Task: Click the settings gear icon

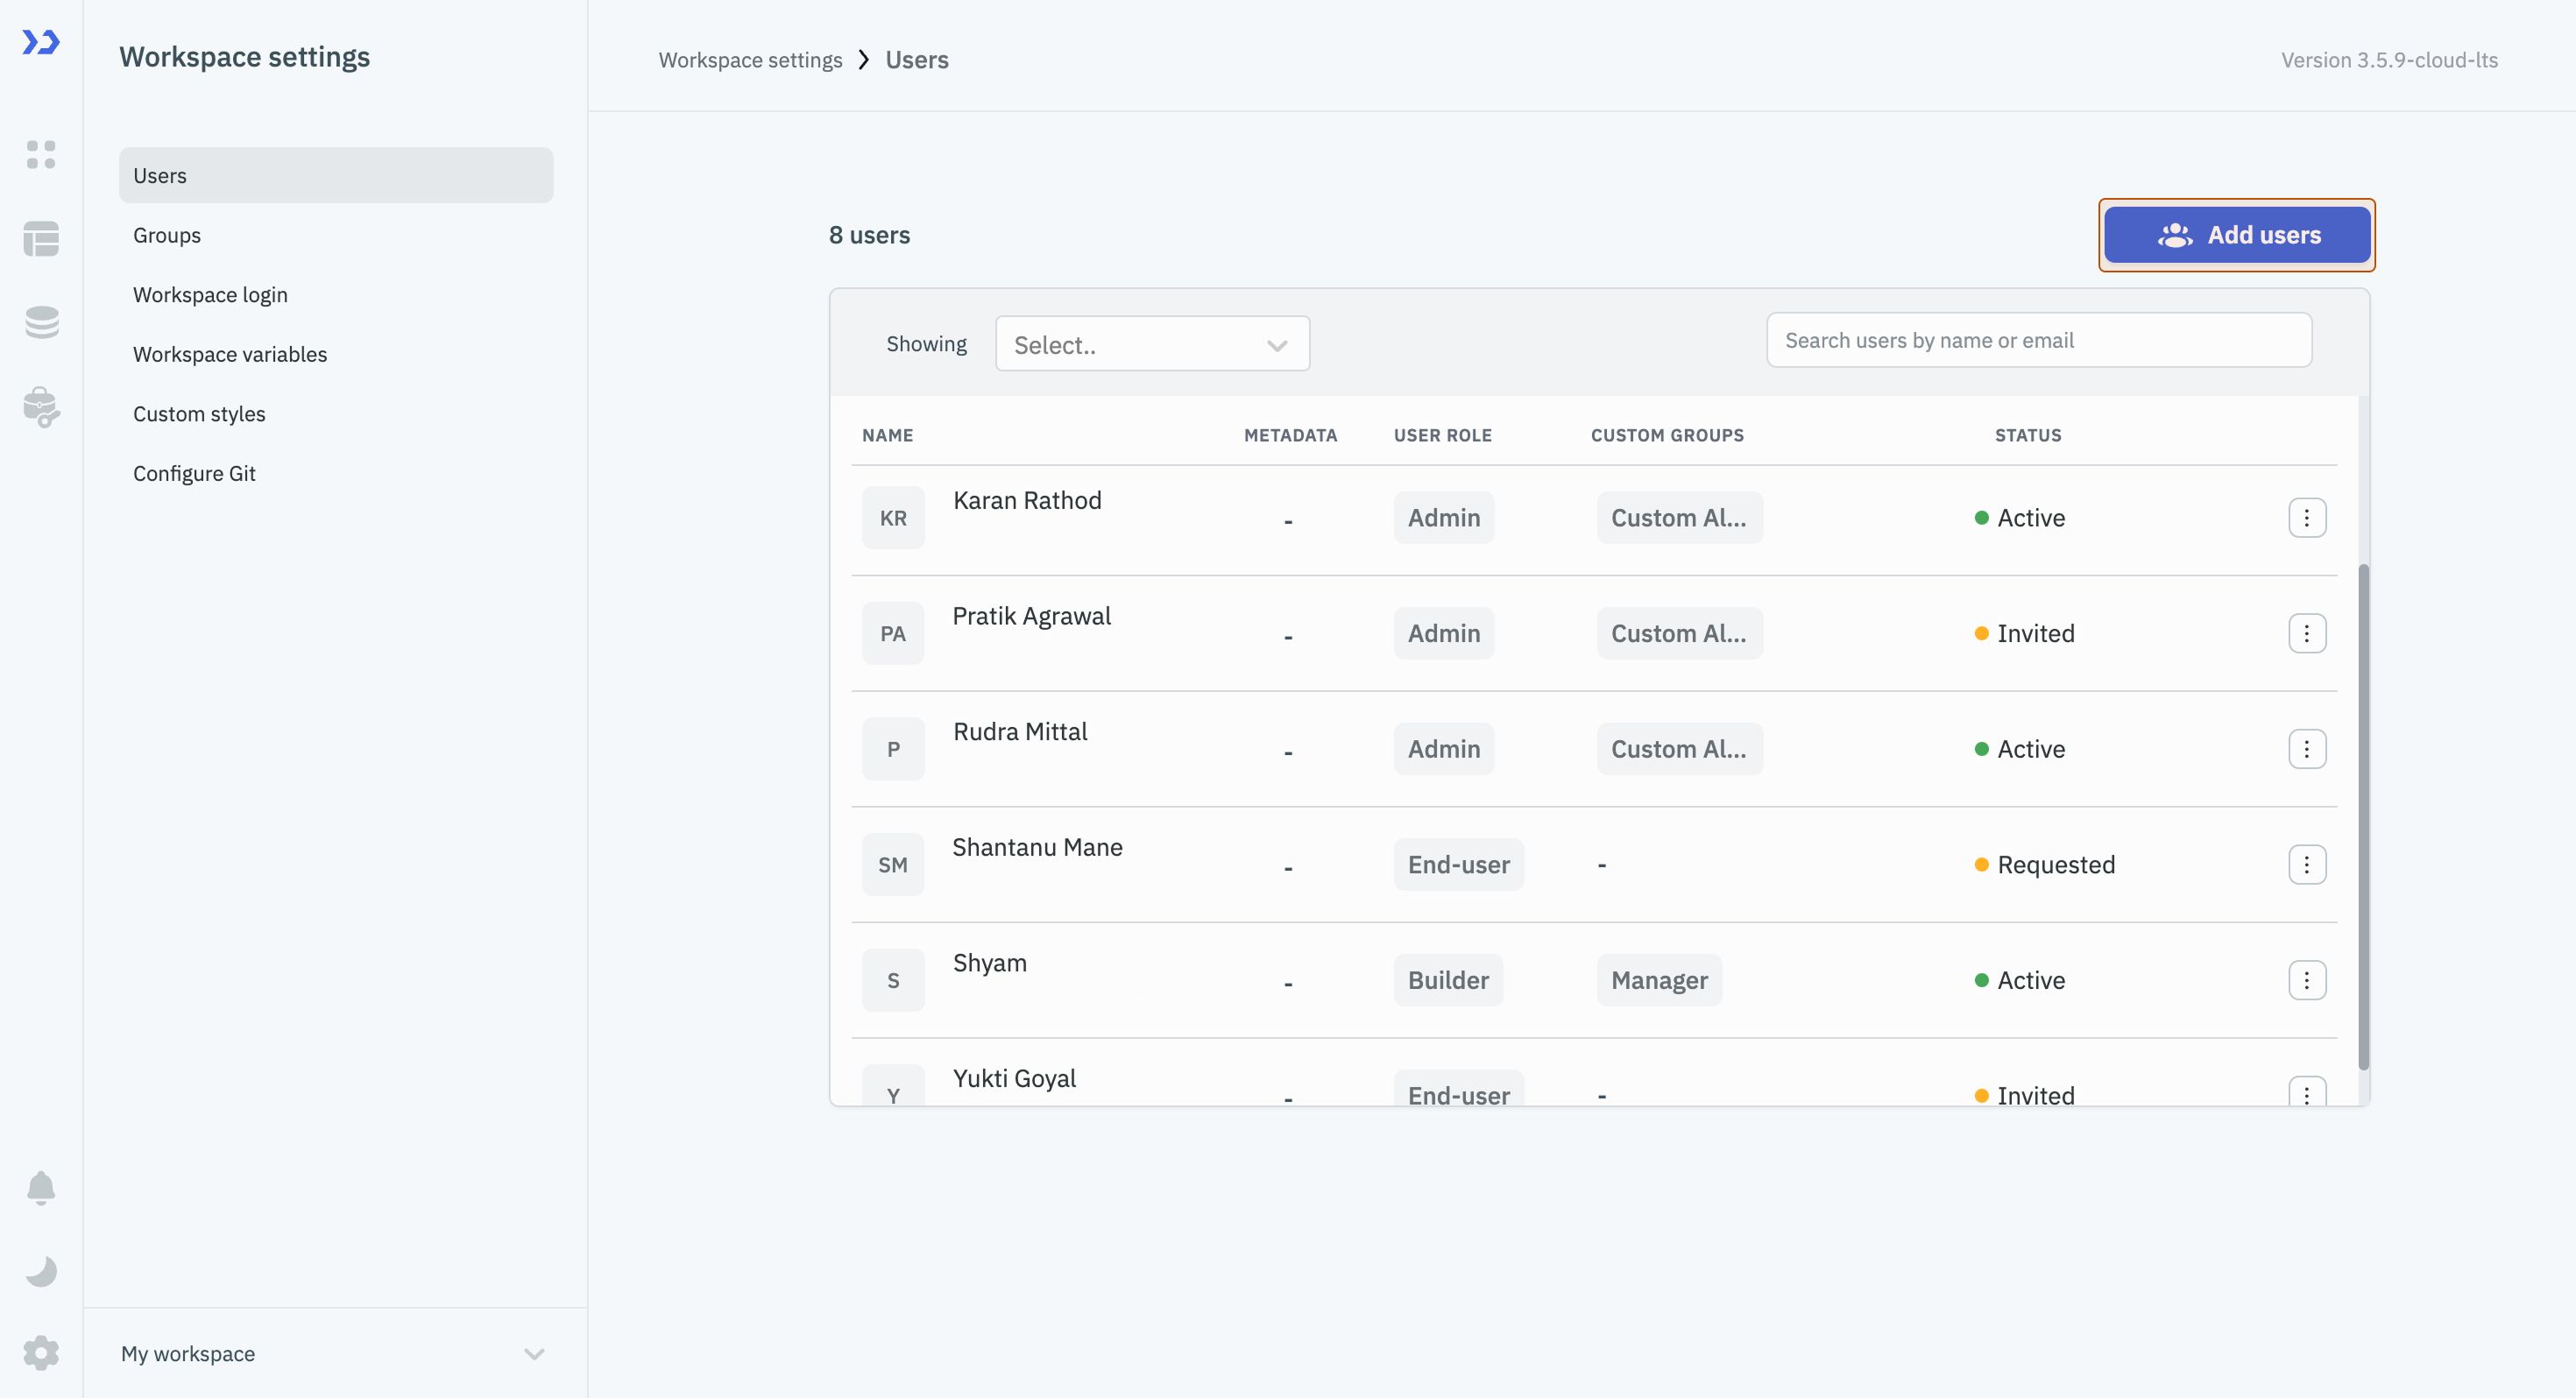Action: (41, 1353)
